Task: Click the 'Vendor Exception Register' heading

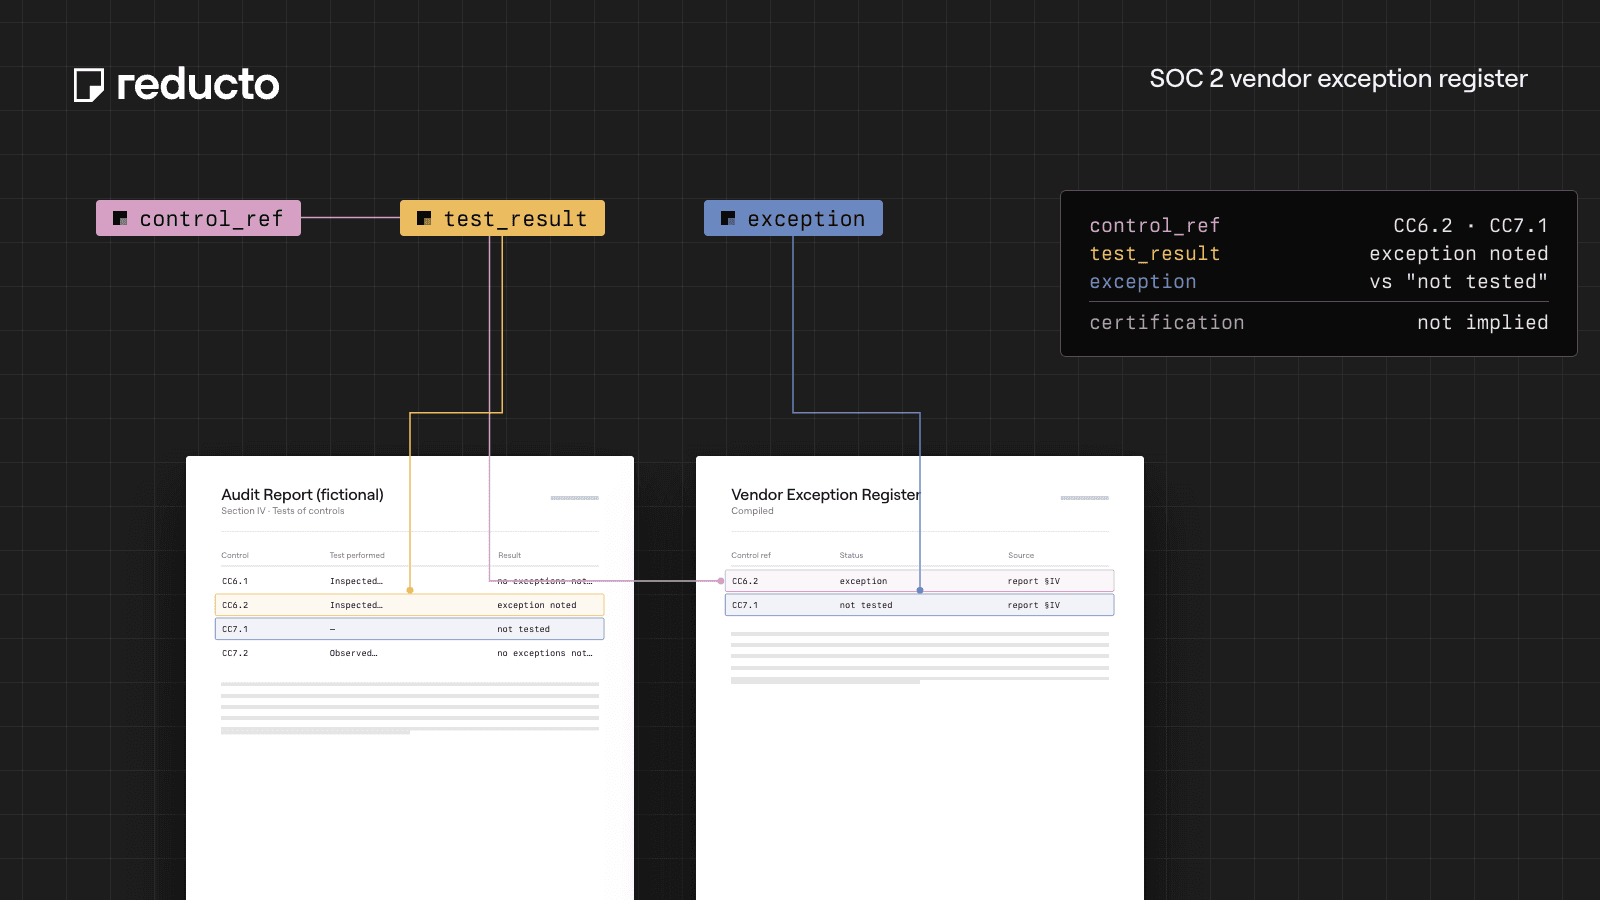Action: click(x=825, y=495)
